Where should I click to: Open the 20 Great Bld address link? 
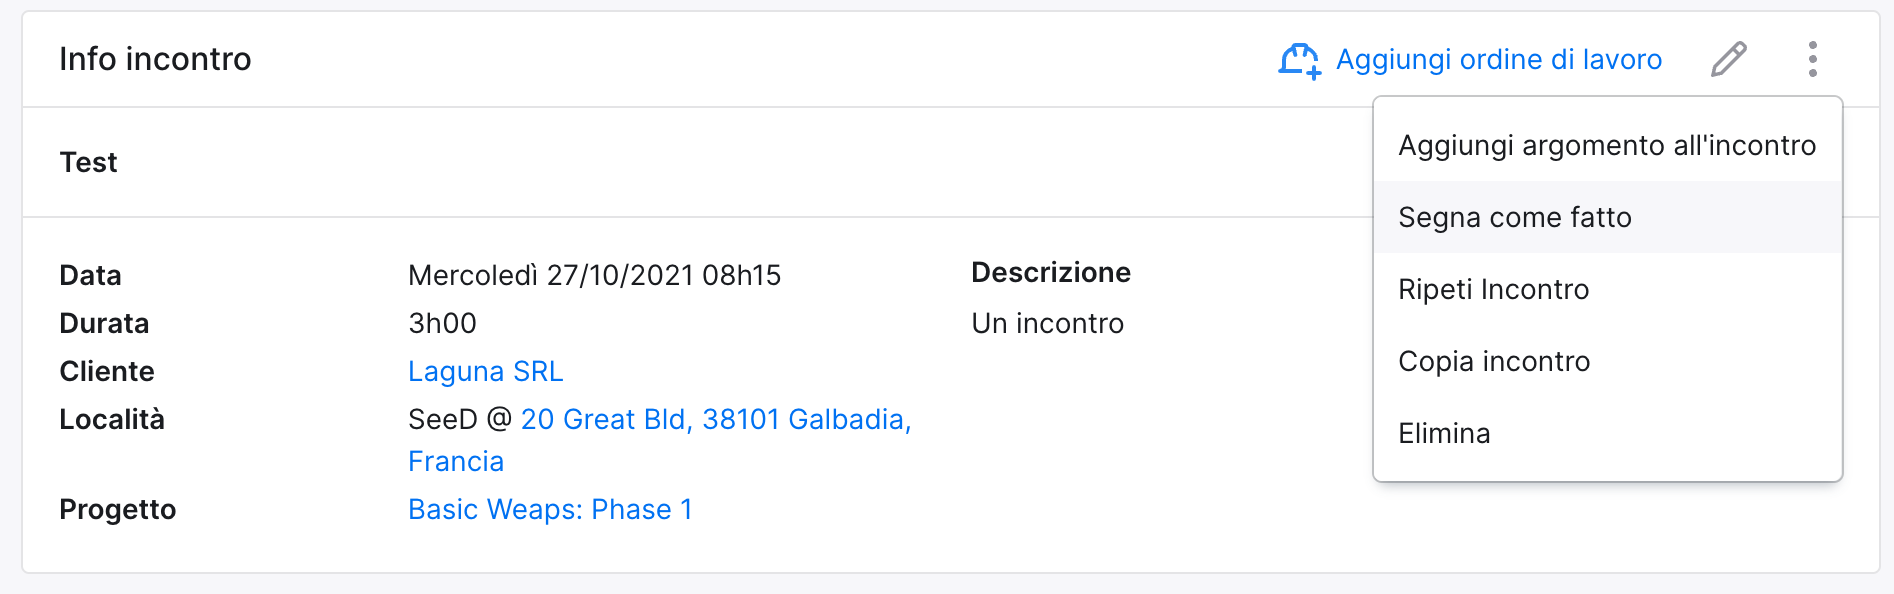pos(716,419)
